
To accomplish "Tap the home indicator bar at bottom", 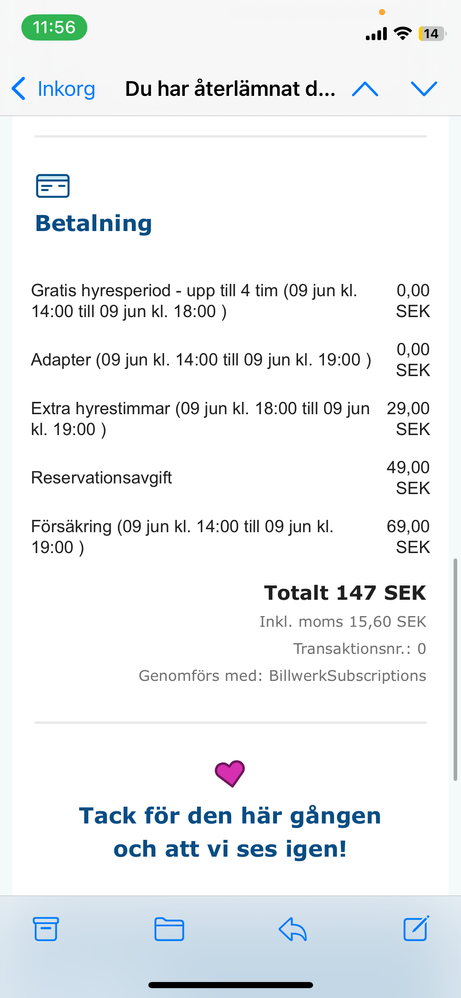I will coord(230,985).
